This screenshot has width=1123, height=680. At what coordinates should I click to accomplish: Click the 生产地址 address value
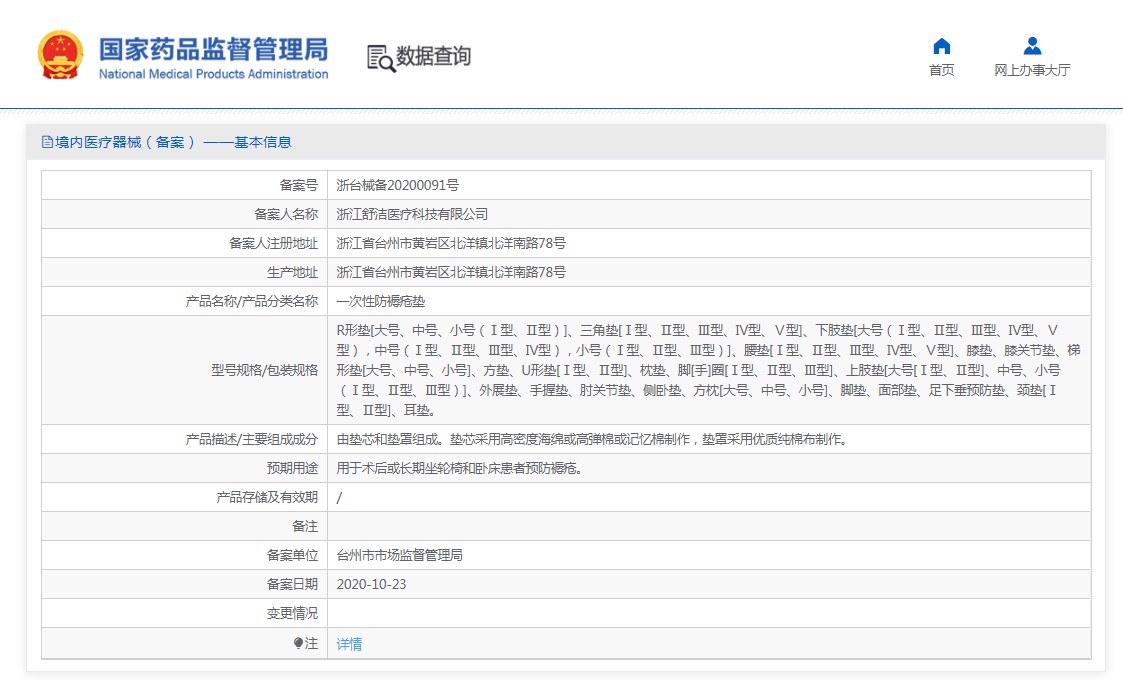450,272
